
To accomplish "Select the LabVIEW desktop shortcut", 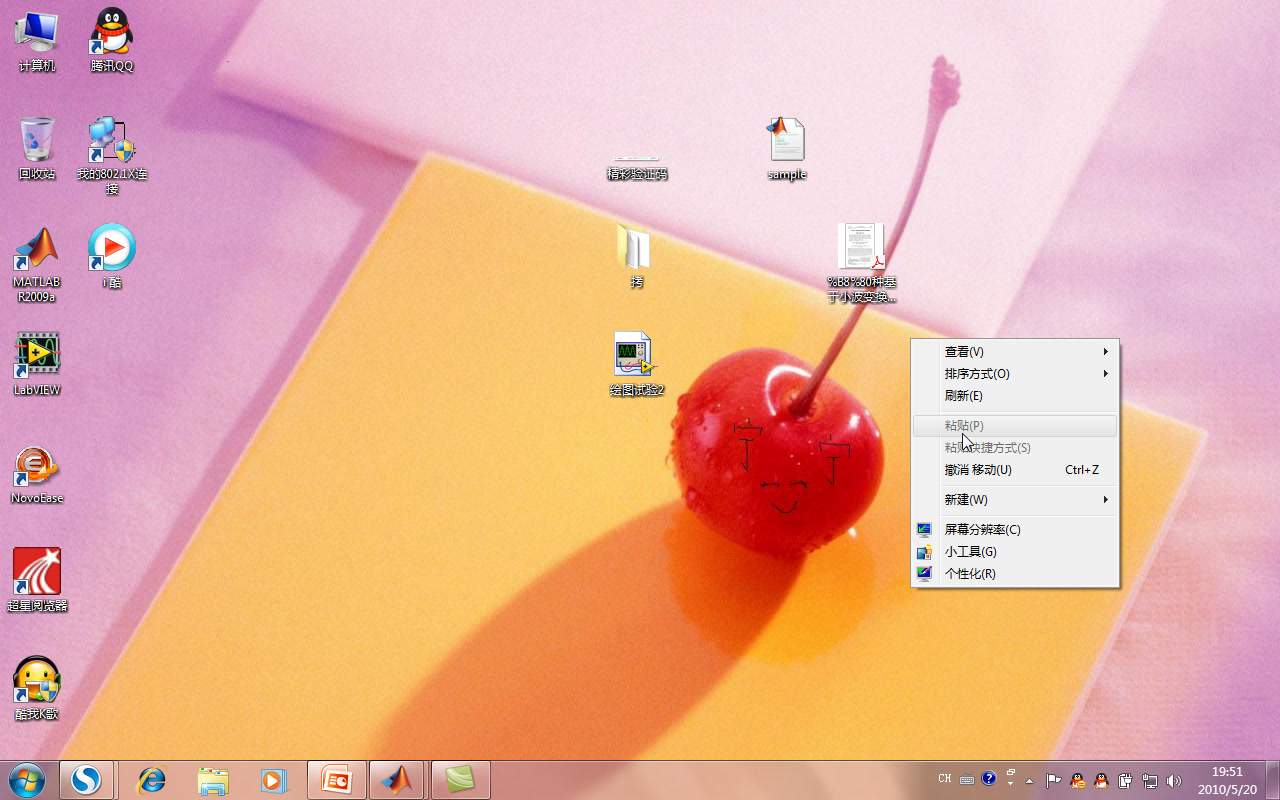I will (37, 364).
